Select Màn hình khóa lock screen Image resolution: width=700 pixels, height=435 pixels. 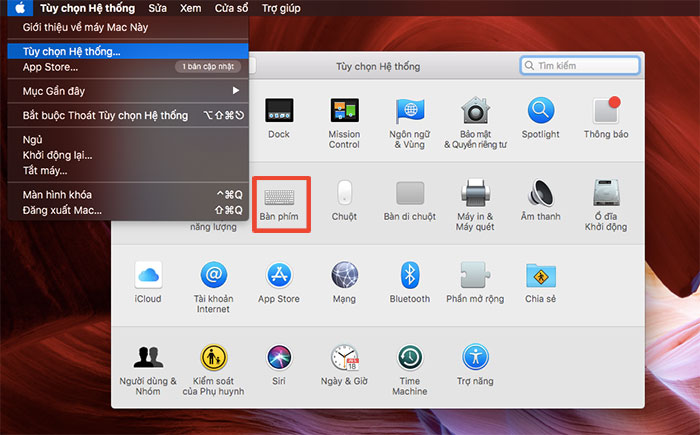128,195
